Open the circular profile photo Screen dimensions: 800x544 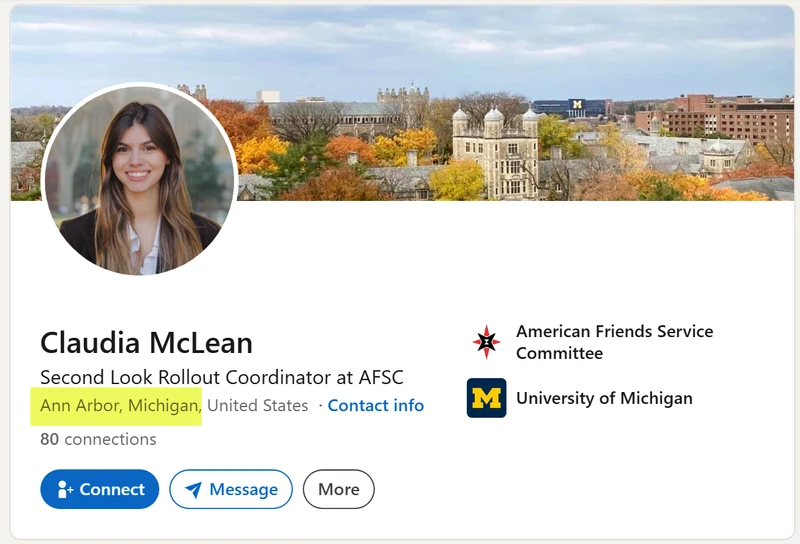point(139,180)
